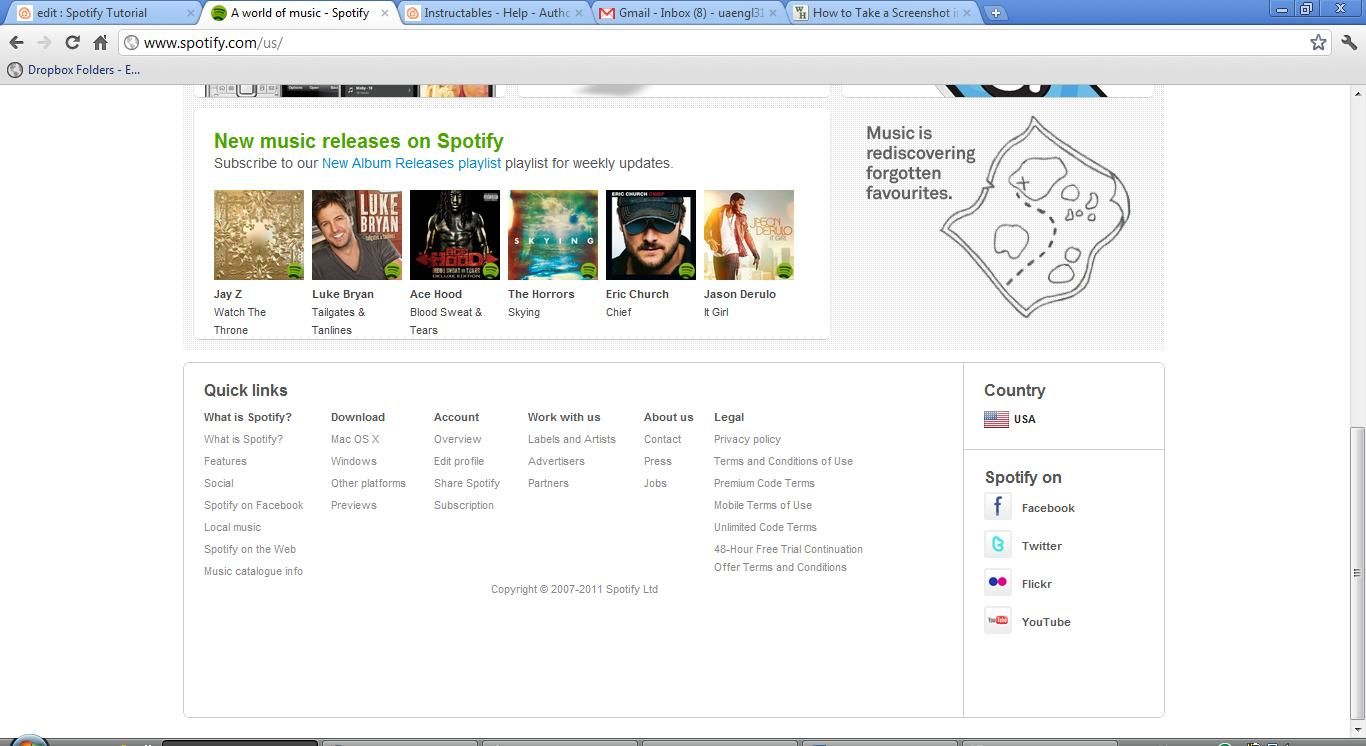Open a new tab with the plus button

pos(994,14)
